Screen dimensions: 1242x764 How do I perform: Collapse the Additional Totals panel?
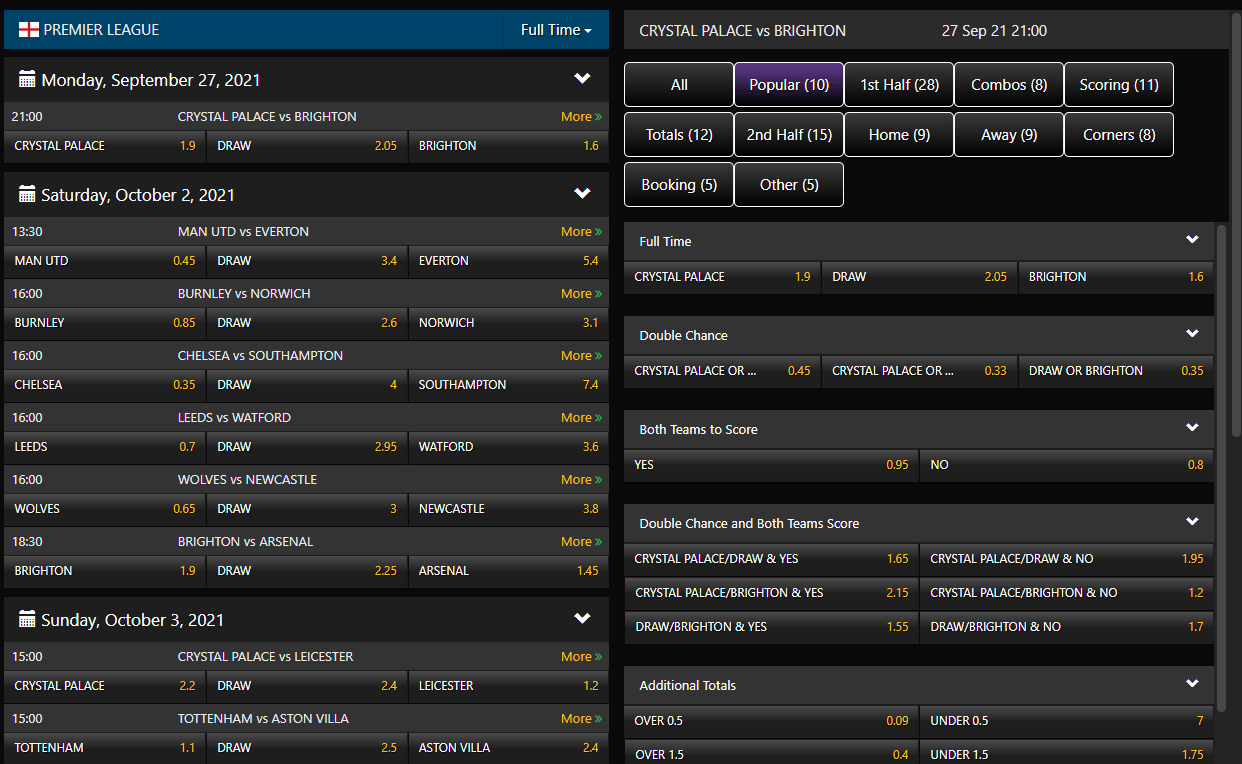point(1192,684)
